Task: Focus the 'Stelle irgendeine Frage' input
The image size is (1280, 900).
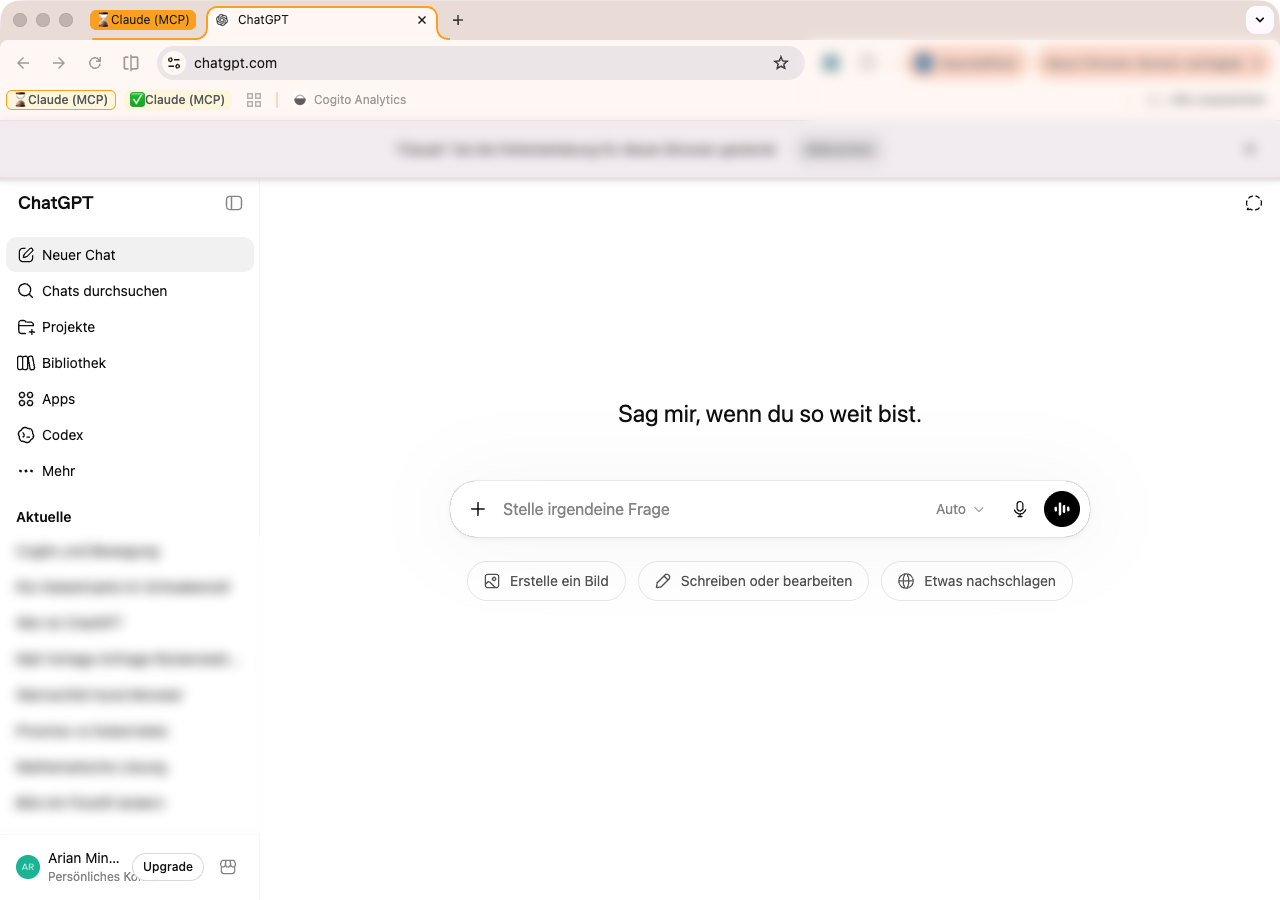Action: tap(708, 509)
